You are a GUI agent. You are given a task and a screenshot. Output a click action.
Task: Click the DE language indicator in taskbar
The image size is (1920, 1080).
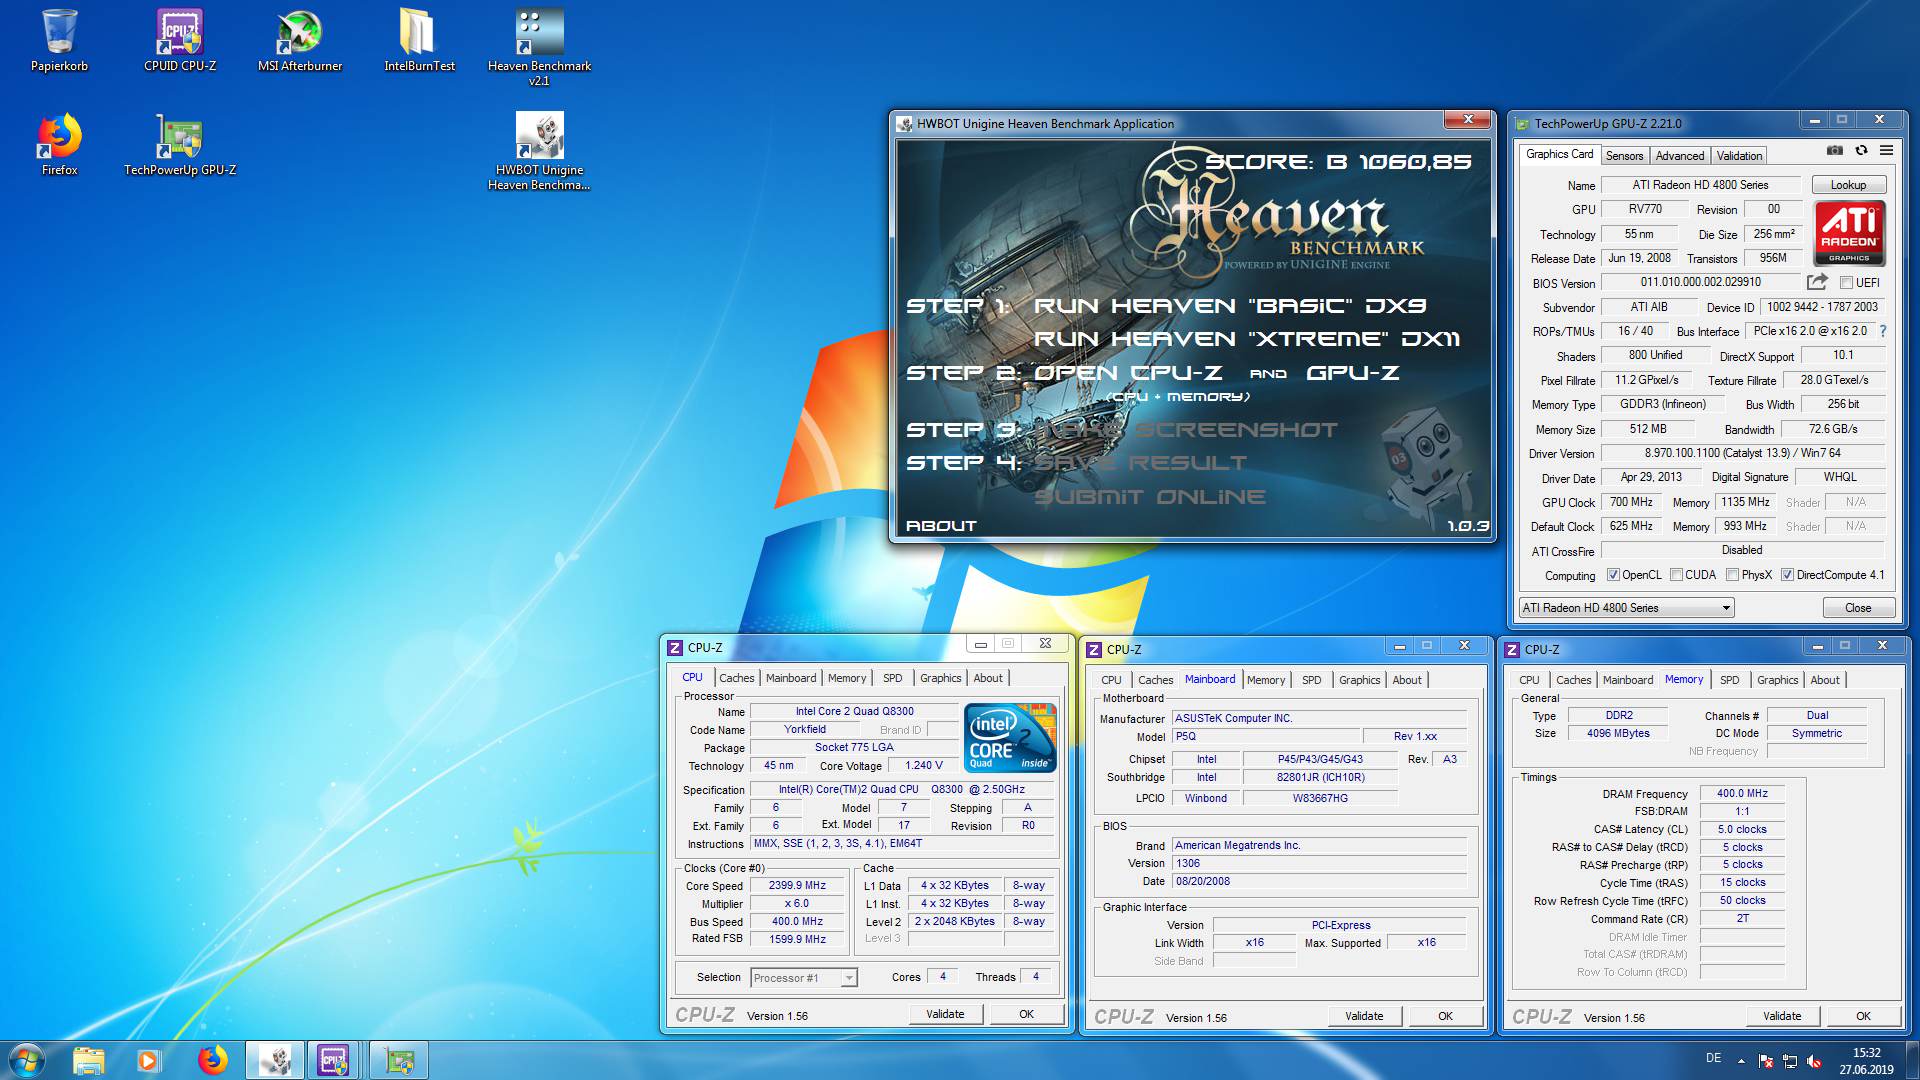point(1713,1058)
